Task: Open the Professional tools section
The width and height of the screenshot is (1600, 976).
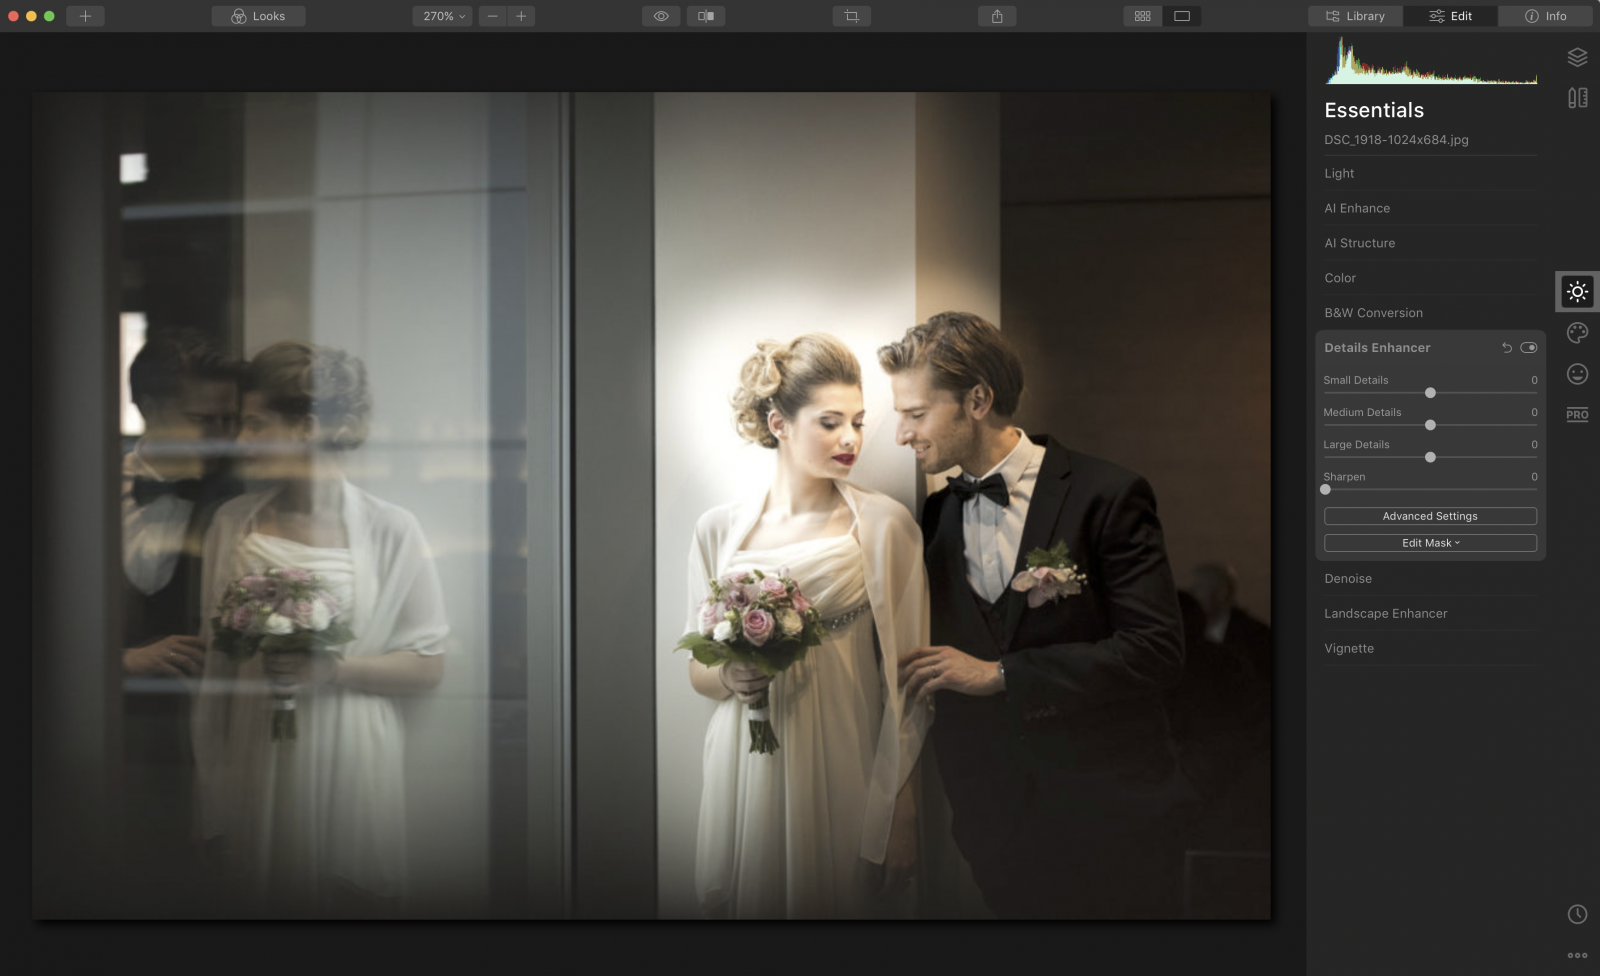Action: click(x=1577, y=414)
